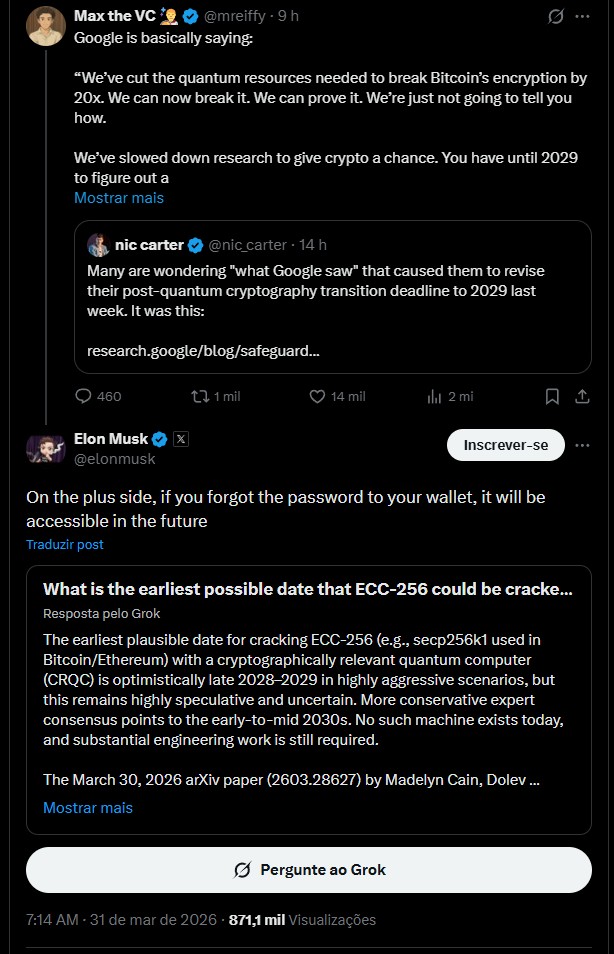Click the Pergunte ao Grok button

click(x=308, y=869)
